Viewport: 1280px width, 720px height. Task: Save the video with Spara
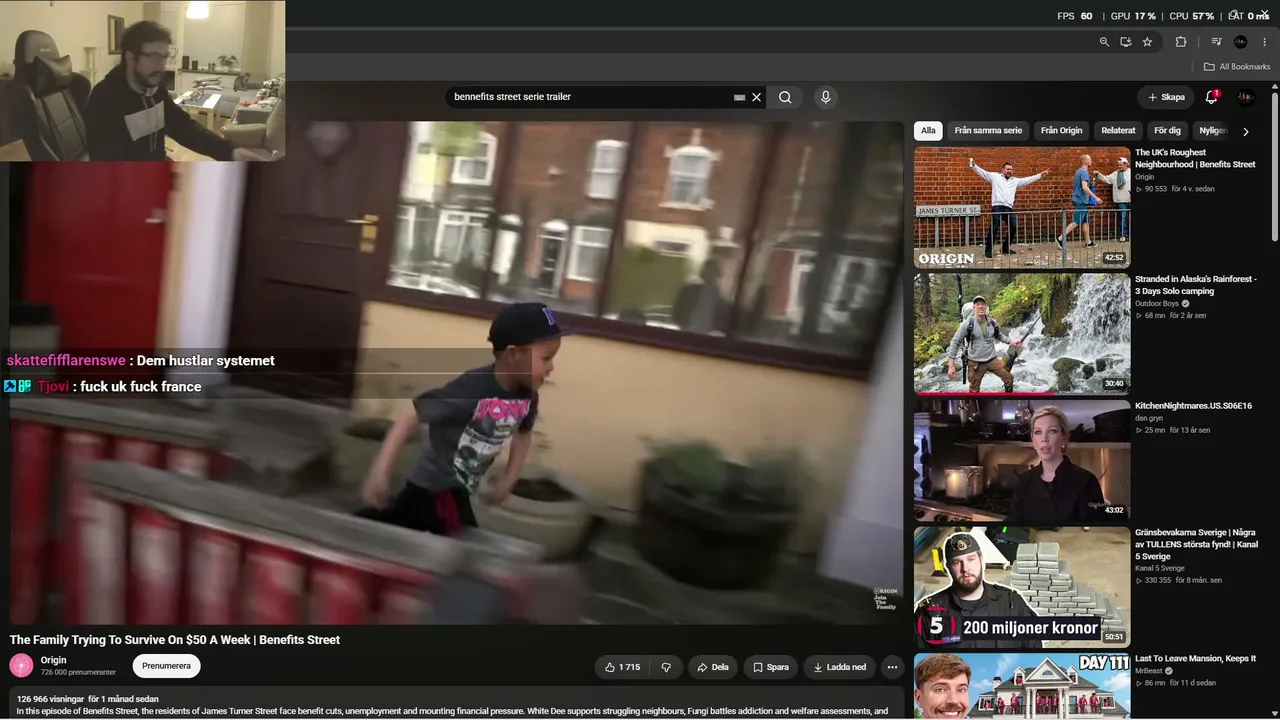tap(771, 667)
